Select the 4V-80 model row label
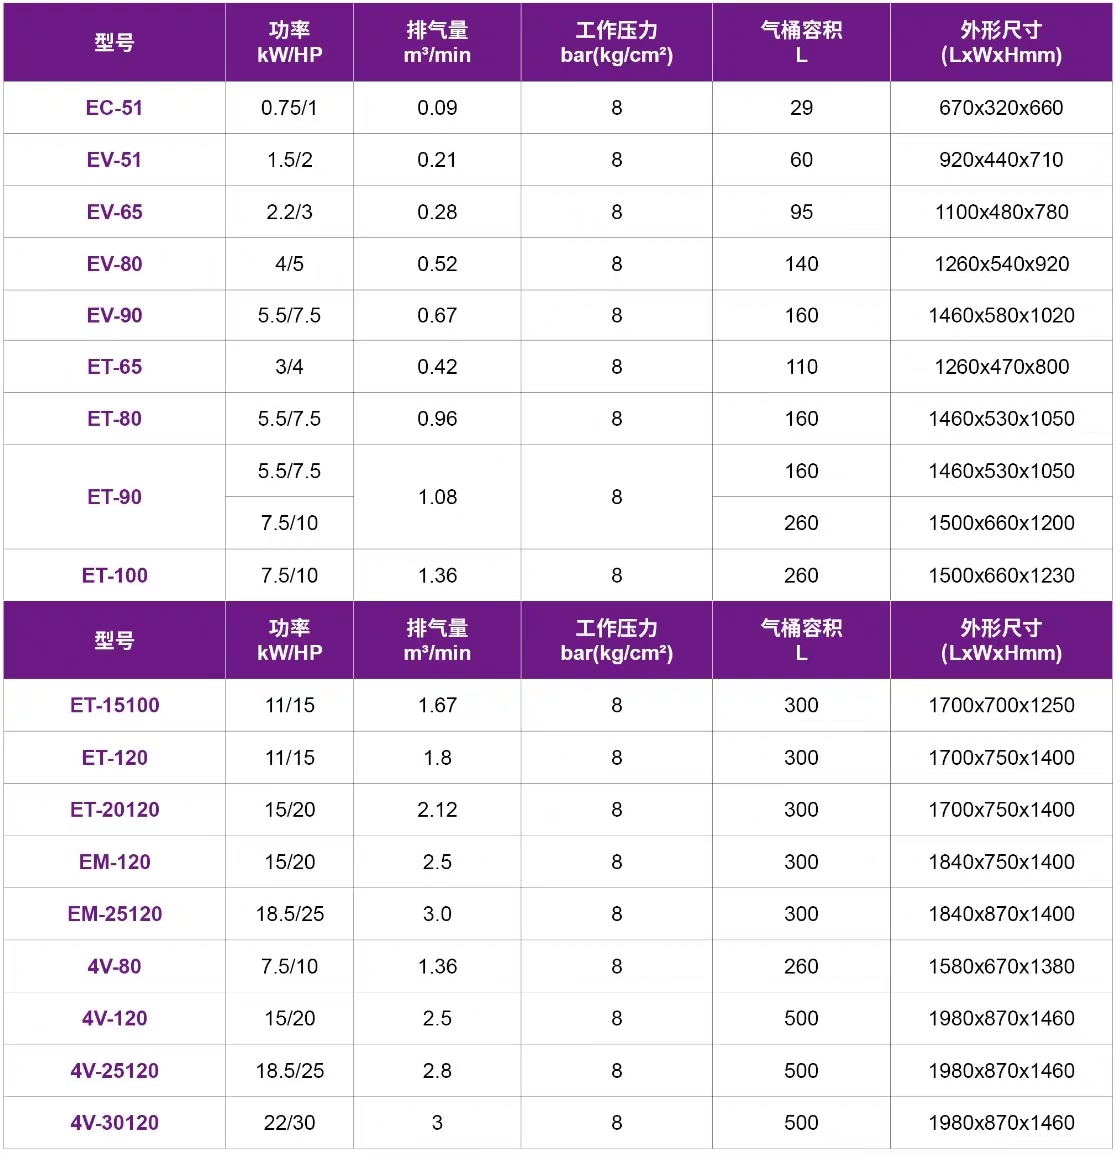Image resolution: width=1120 pixels, height=1172 pixels. tap(114, 966)
